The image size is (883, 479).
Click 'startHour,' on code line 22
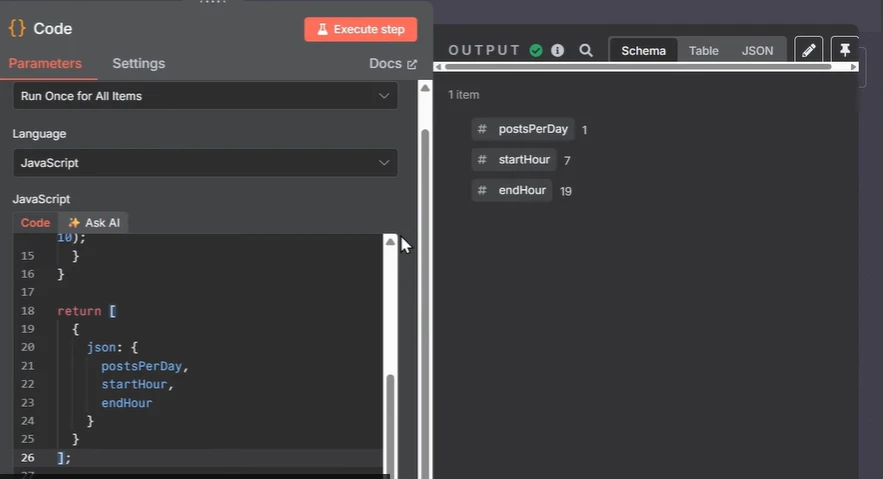point(137,384)
